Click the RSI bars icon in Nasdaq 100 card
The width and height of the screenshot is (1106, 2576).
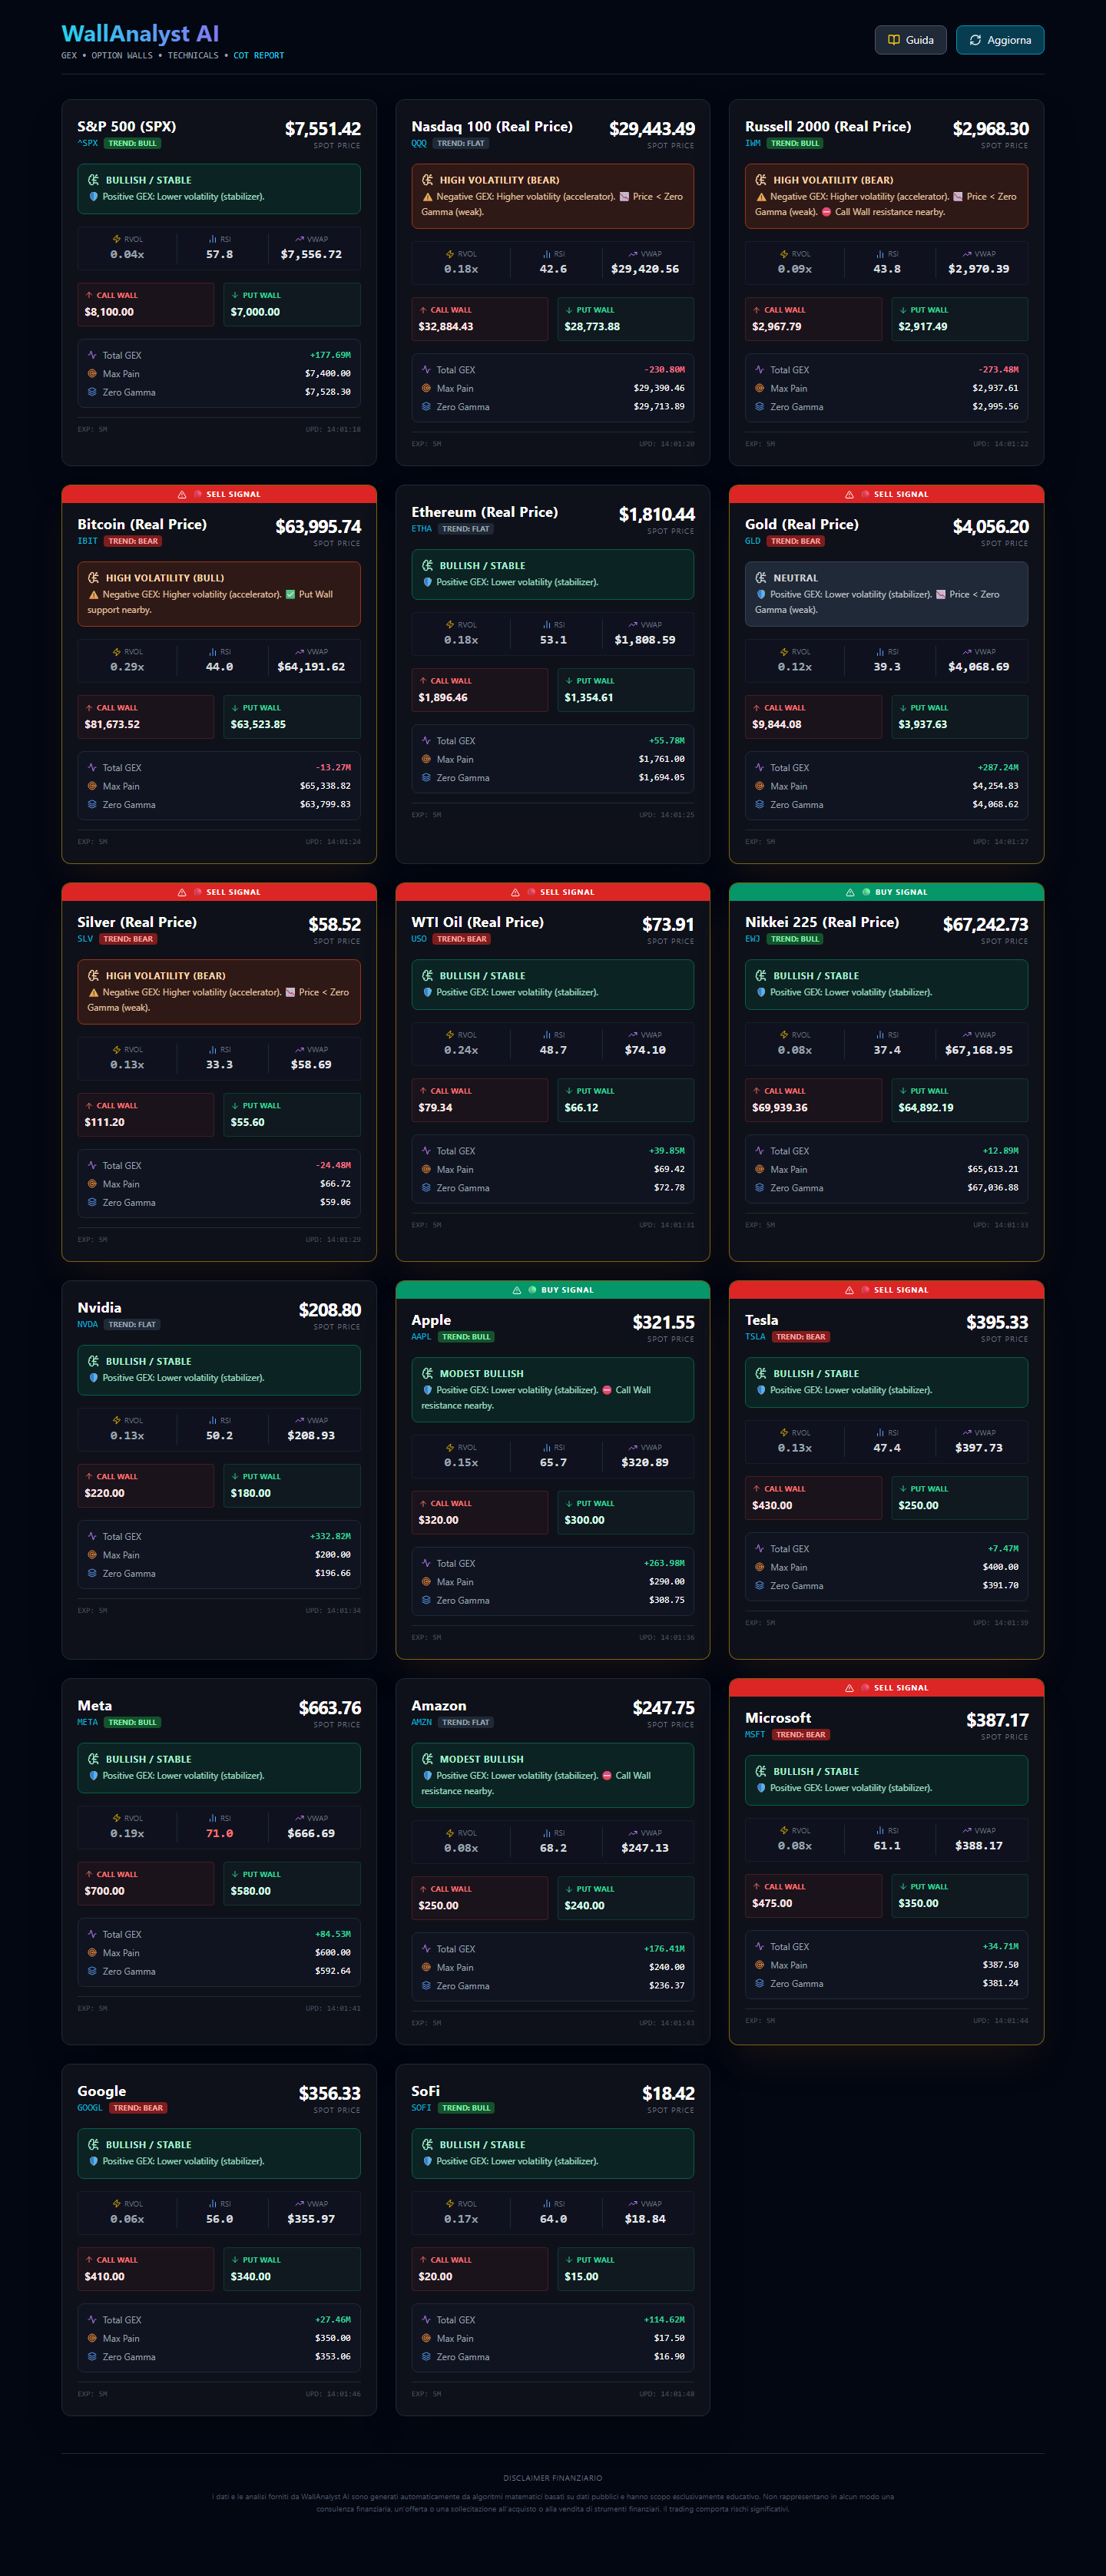click(546, 254)
